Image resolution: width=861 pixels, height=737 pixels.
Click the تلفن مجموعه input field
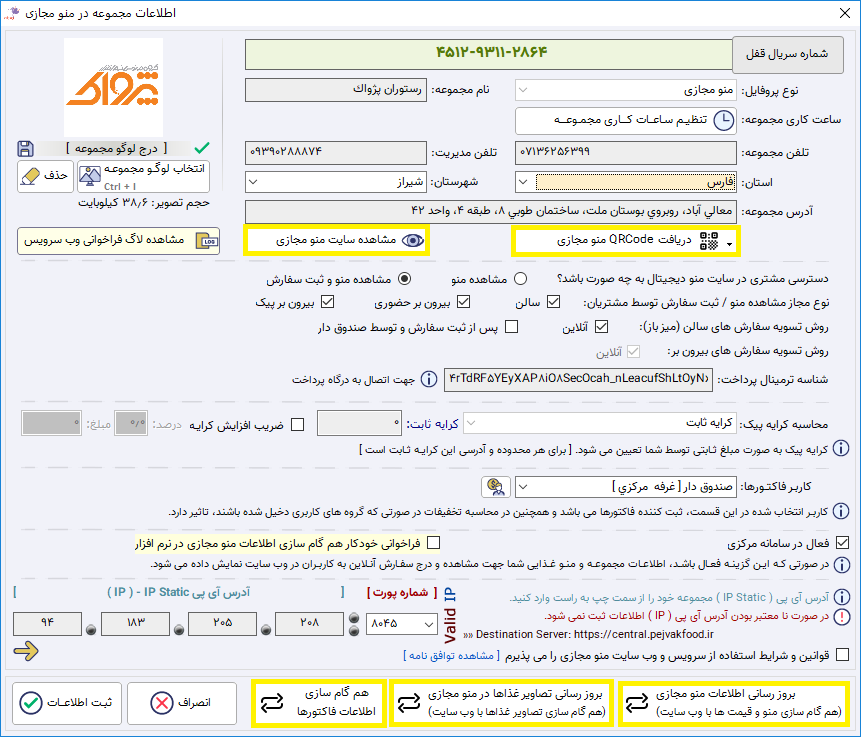click(x=626, y=153)
